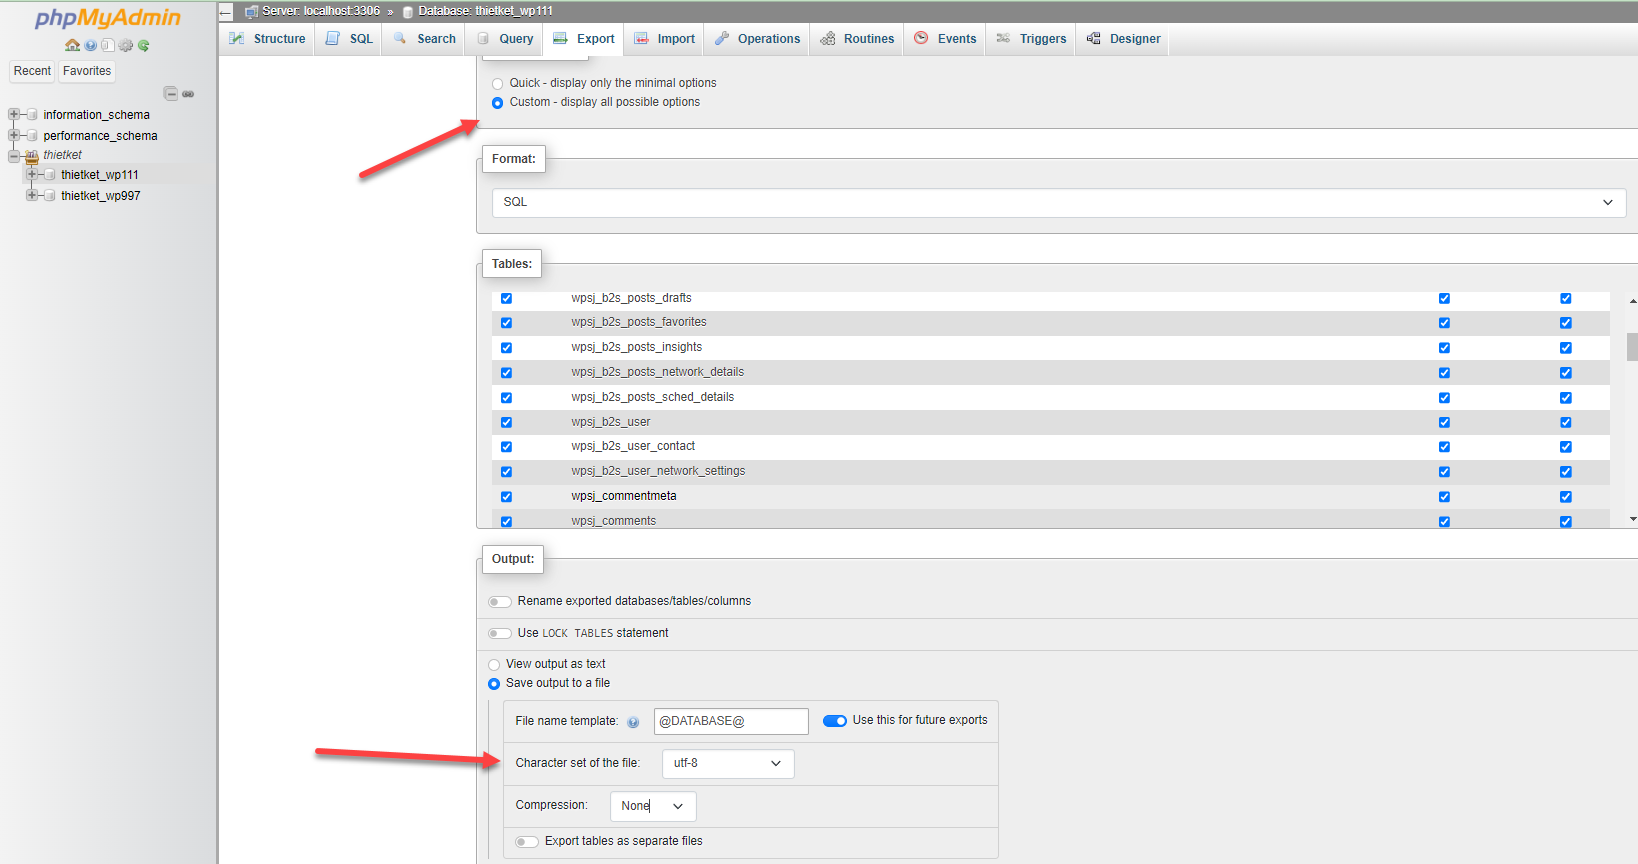The image size is (1638, 864).
Task: Click the phpMyAdmin home icon
Action: (x=72, y=45)
